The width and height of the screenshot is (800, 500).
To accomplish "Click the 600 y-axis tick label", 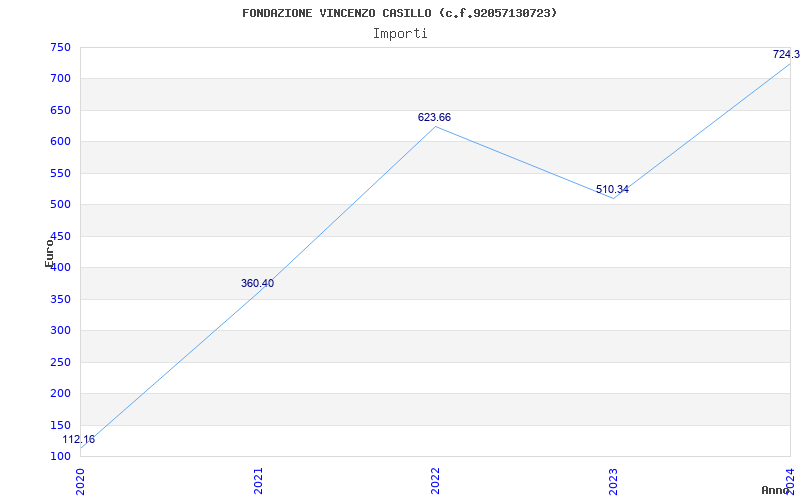I will click(60, 141).
